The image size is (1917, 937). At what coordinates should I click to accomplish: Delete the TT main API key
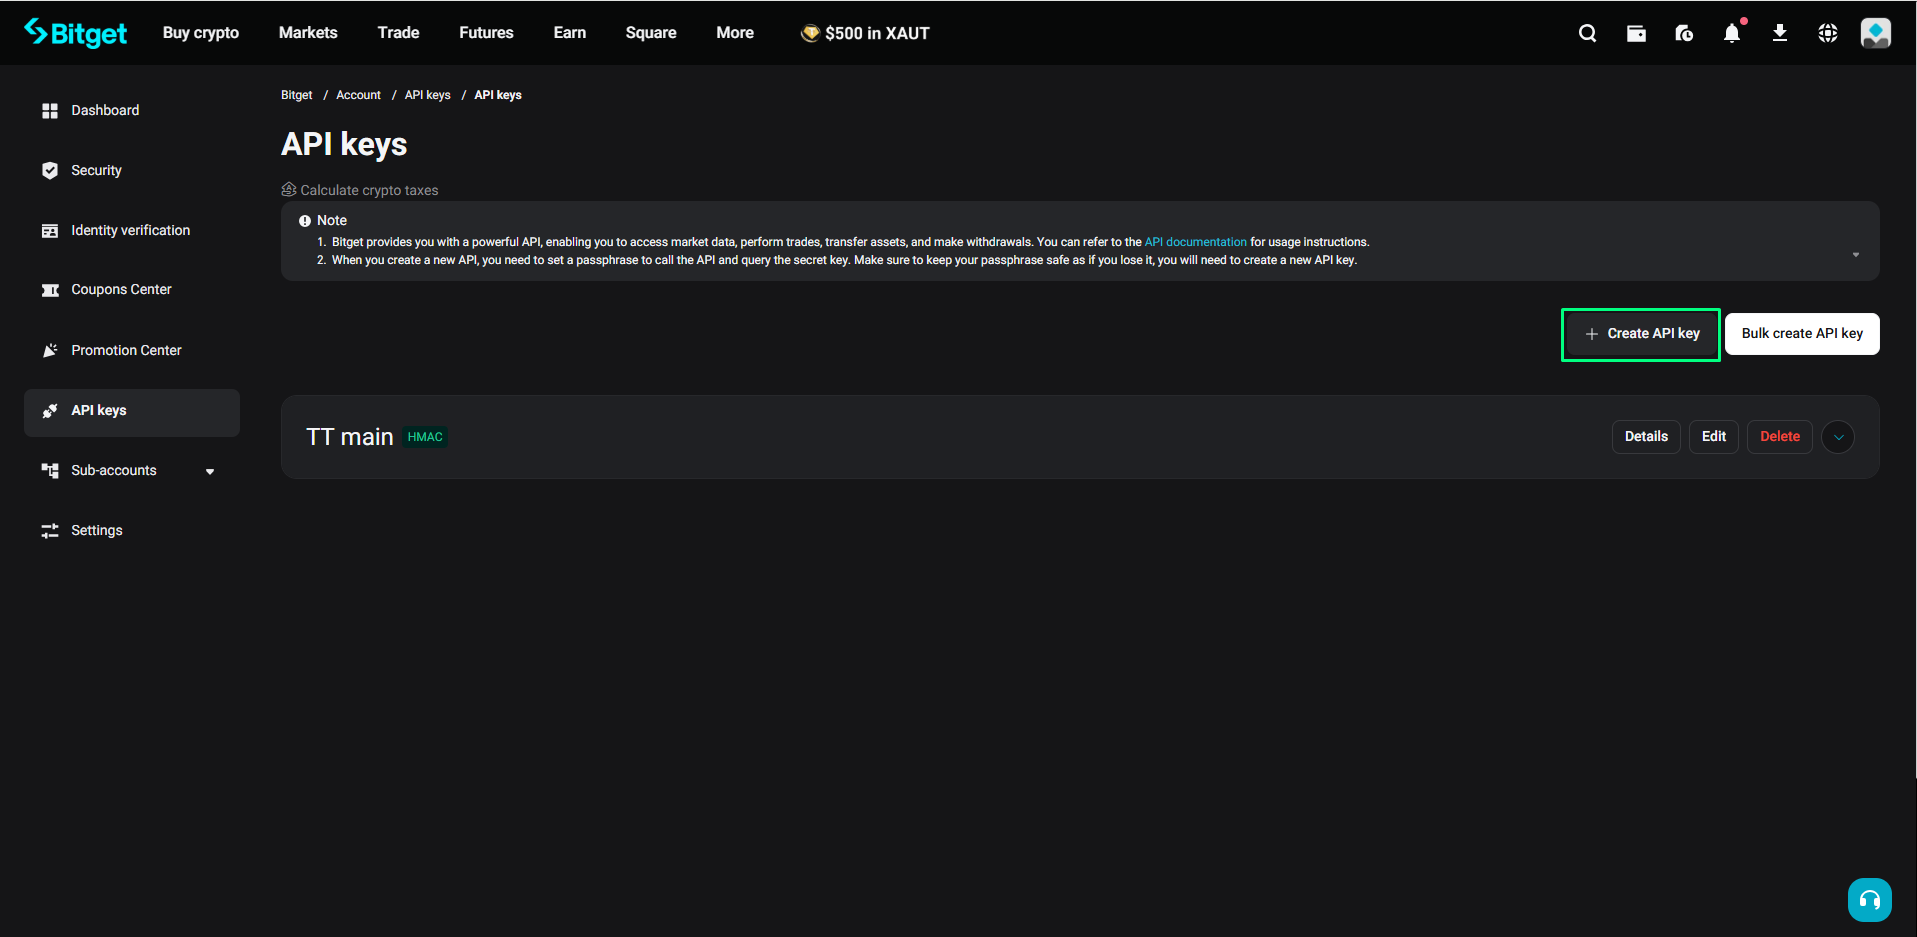(x=1779, y=437)
